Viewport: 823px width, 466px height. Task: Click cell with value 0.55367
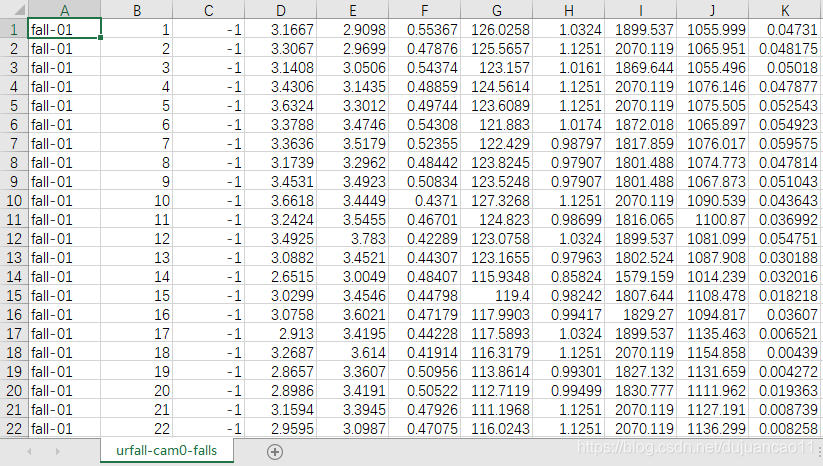click(x=424, y=29)
